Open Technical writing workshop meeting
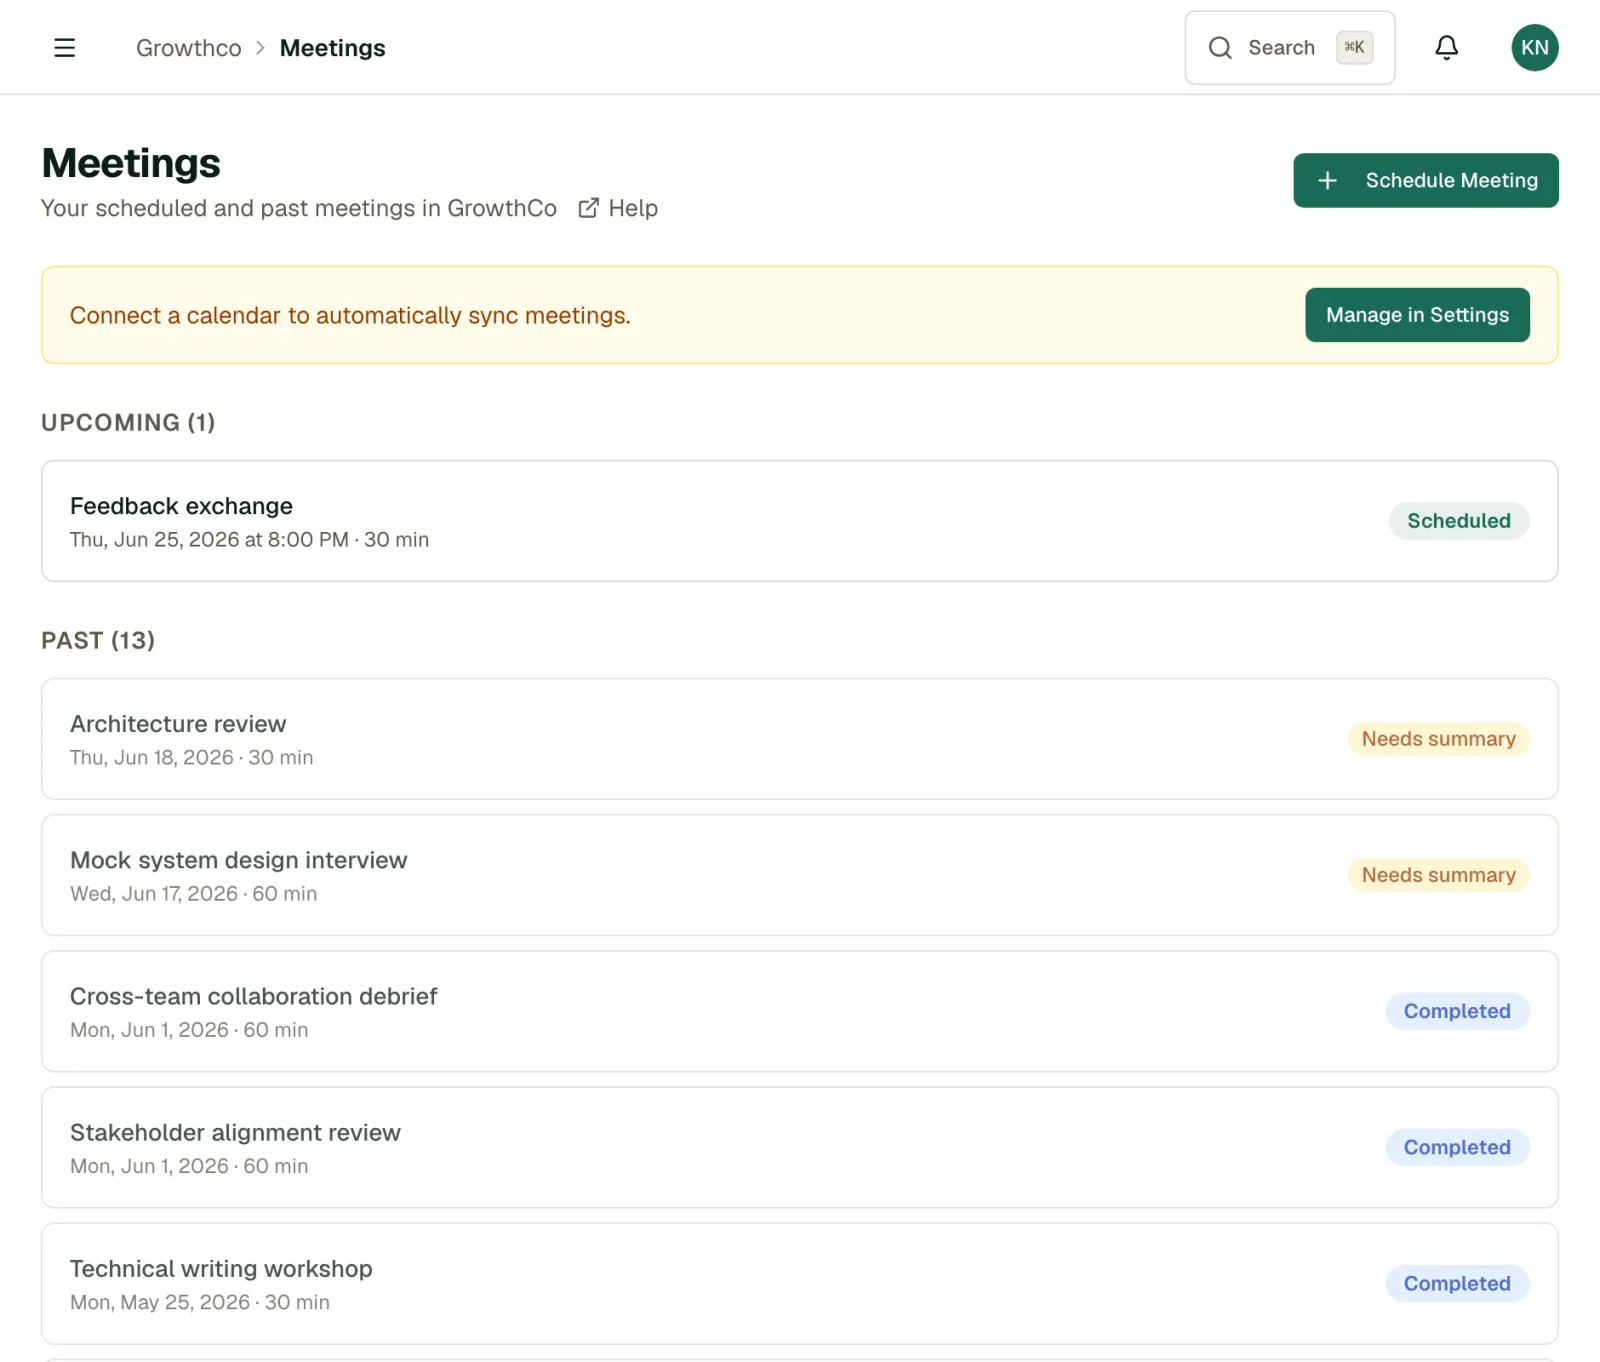 pyautogui.click(x=799, y=1283)
